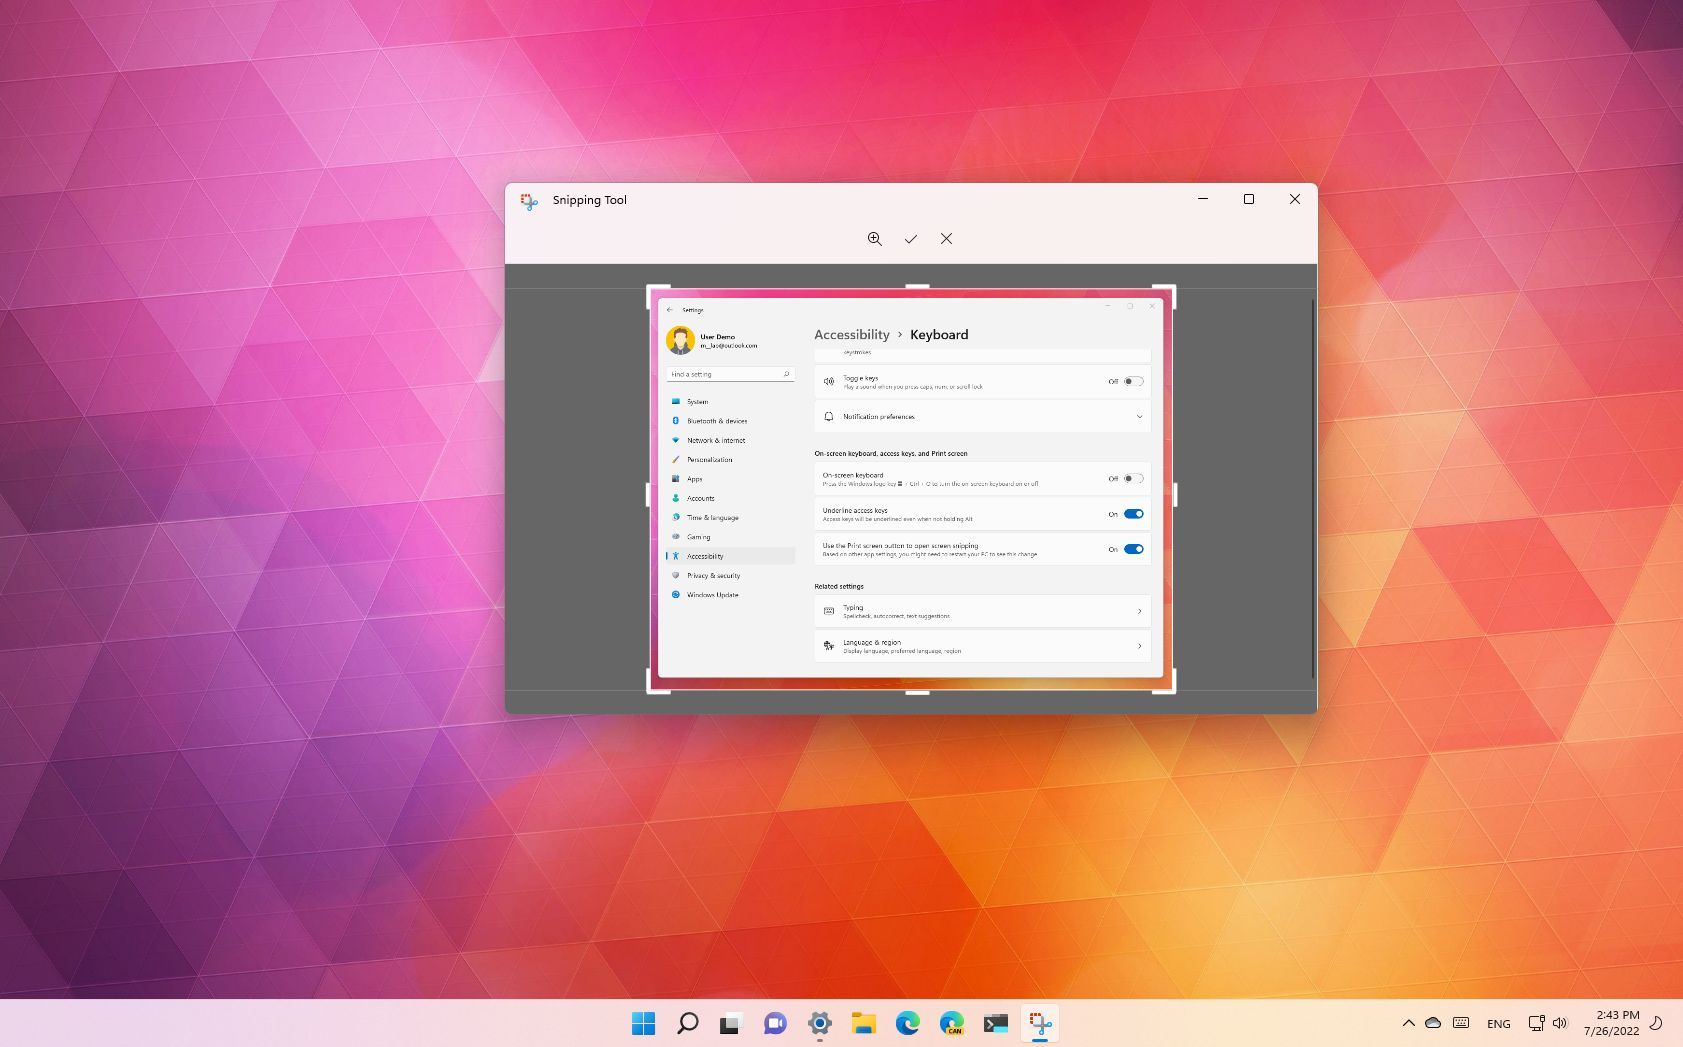Disable the Underline access keys toggle

coord(1132,513)
